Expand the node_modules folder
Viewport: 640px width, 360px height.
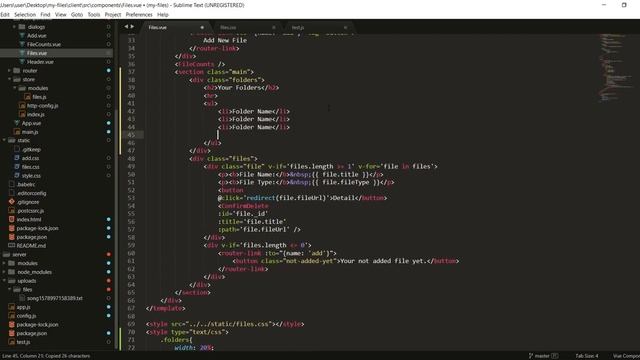[x=4, y=272]
